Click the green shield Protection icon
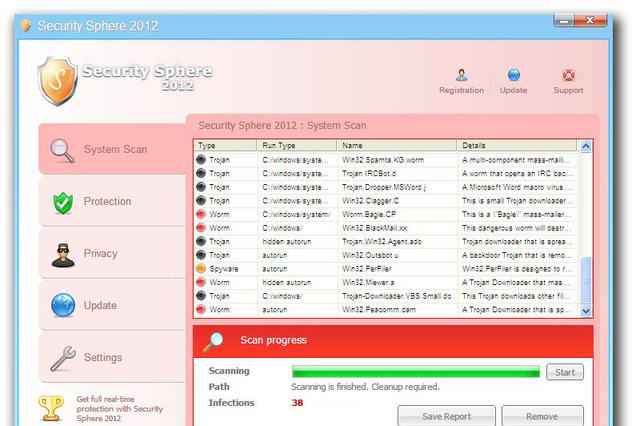The image size is (640, 426). 63,203
